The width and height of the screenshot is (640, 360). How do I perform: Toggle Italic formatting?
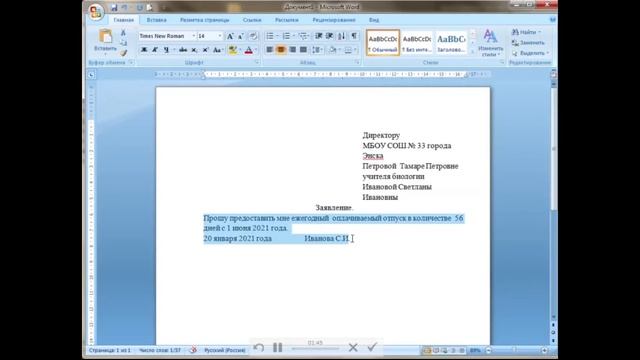coord(155,50)
